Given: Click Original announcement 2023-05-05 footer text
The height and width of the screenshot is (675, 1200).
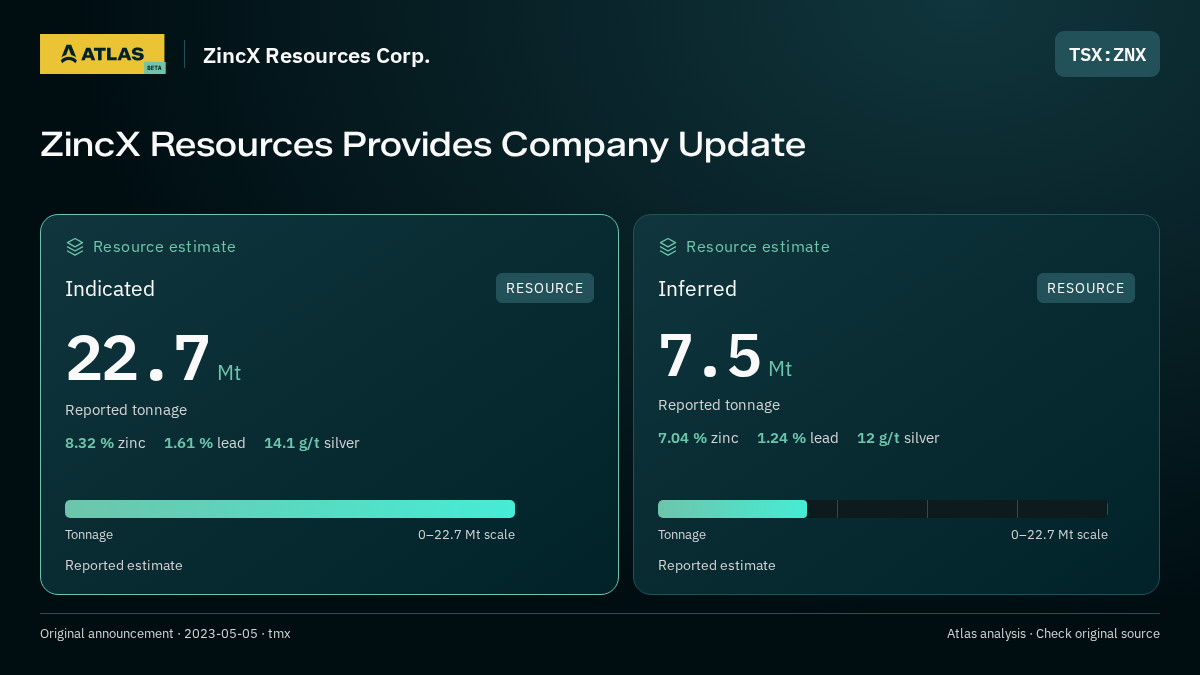Looking at the screenshot, I should point(165,634).
